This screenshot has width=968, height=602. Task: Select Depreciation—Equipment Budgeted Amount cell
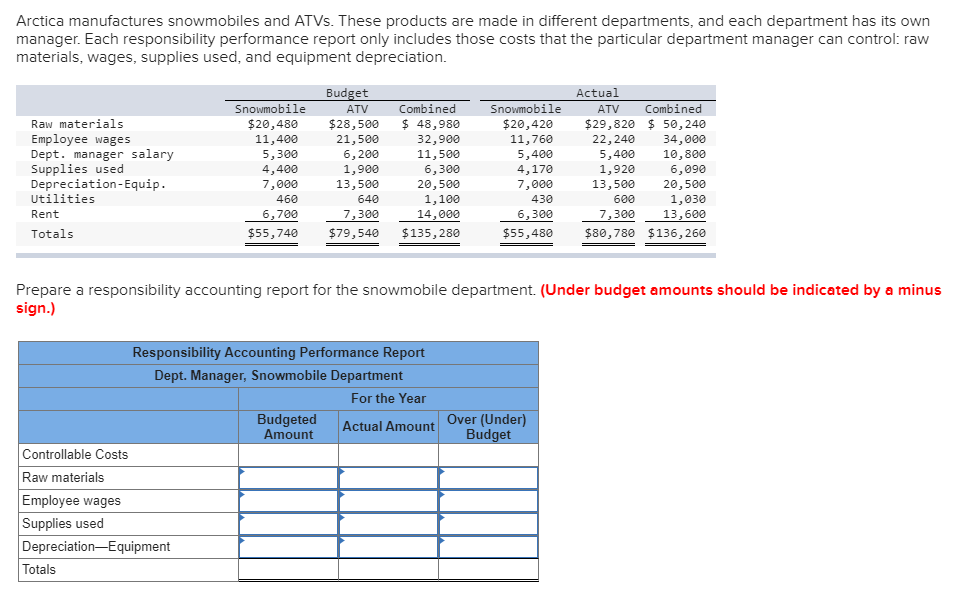pos(288,546)
